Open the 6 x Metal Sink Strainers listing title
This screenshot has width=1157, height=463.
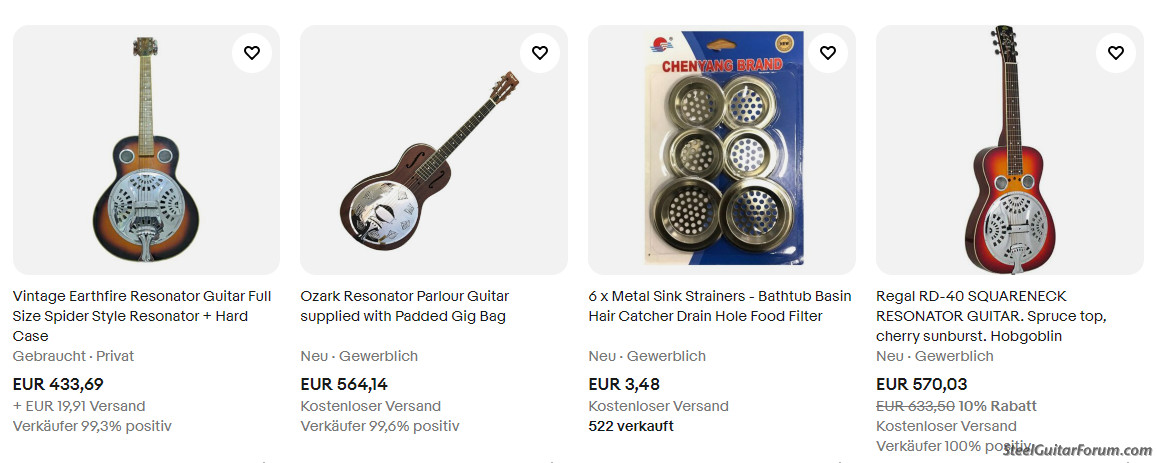(719, 306)
